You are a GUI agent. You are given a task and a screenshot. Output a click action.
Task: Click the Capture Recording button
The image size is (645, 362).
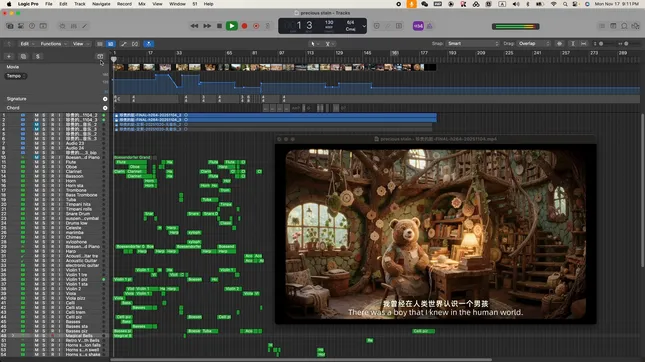[x=256, y=26]
